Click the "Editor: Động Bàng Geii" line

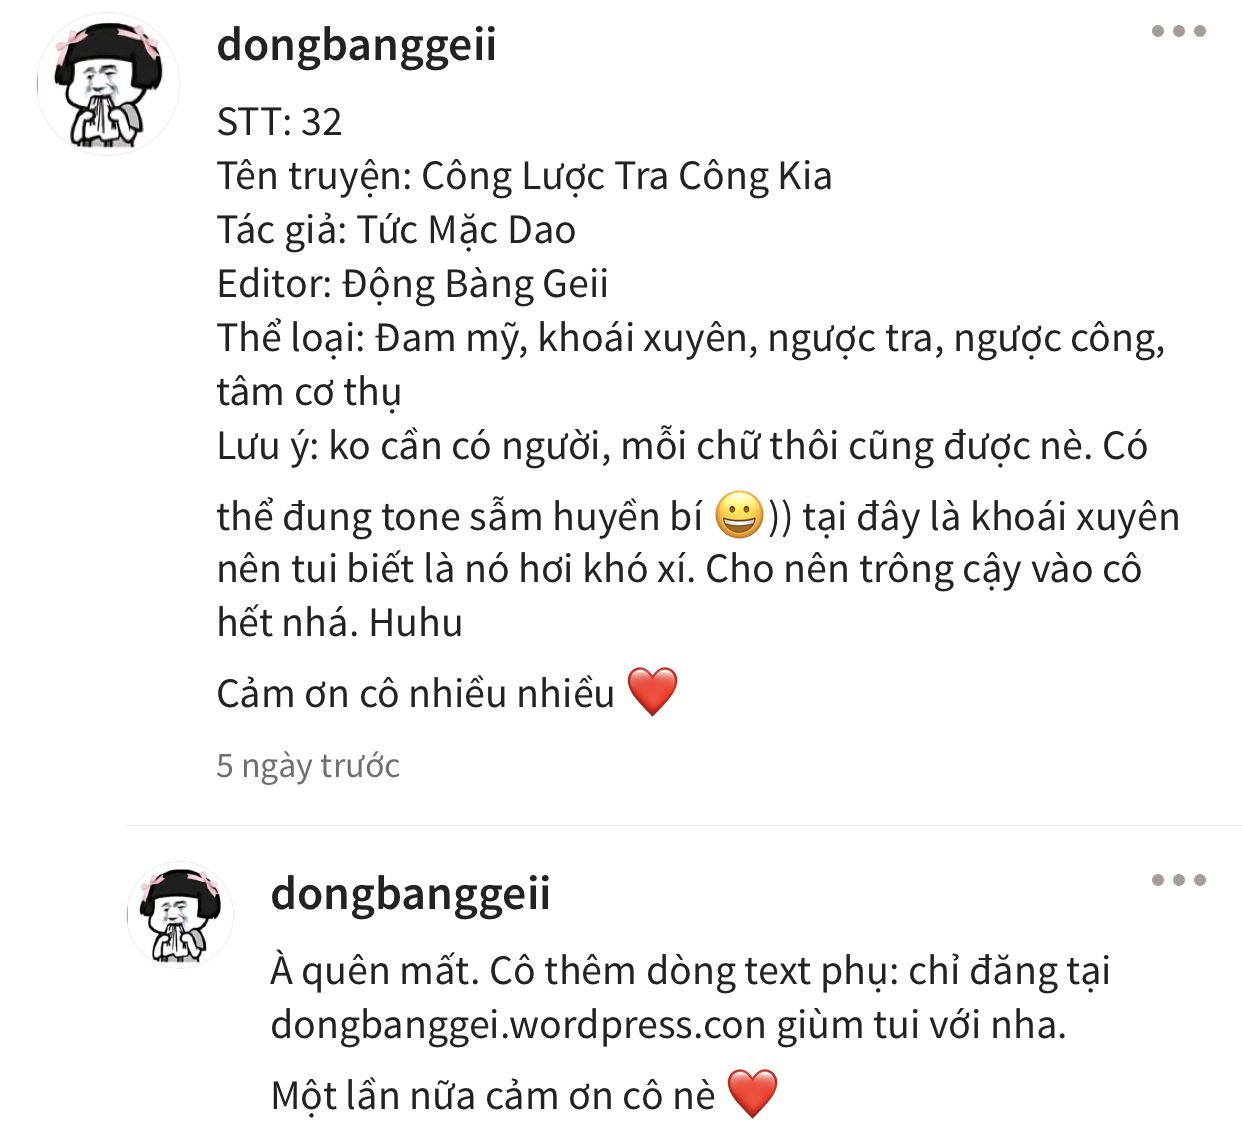coord(412,285)
